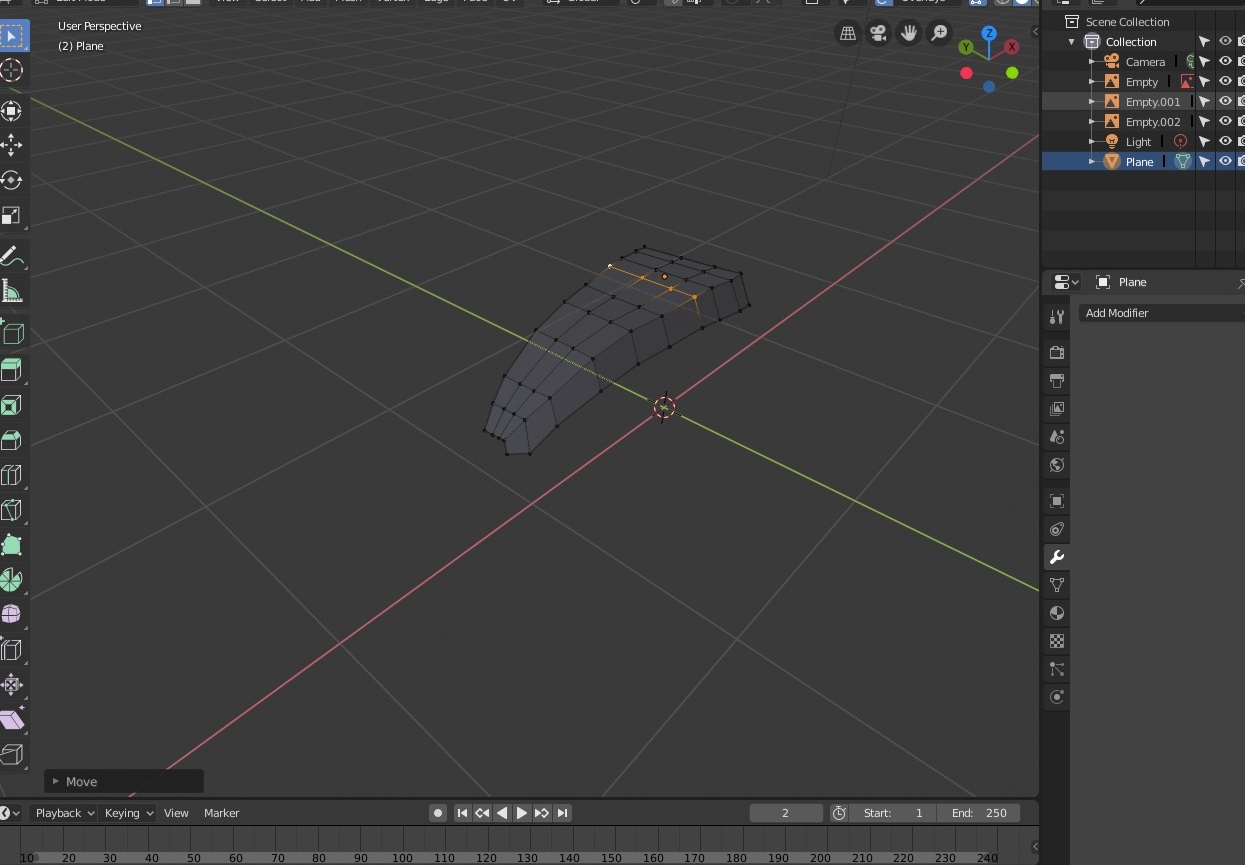Screen dimensions: 1245x865
Task: Click the light data icon beside Light
Action: pos(1180,141)
